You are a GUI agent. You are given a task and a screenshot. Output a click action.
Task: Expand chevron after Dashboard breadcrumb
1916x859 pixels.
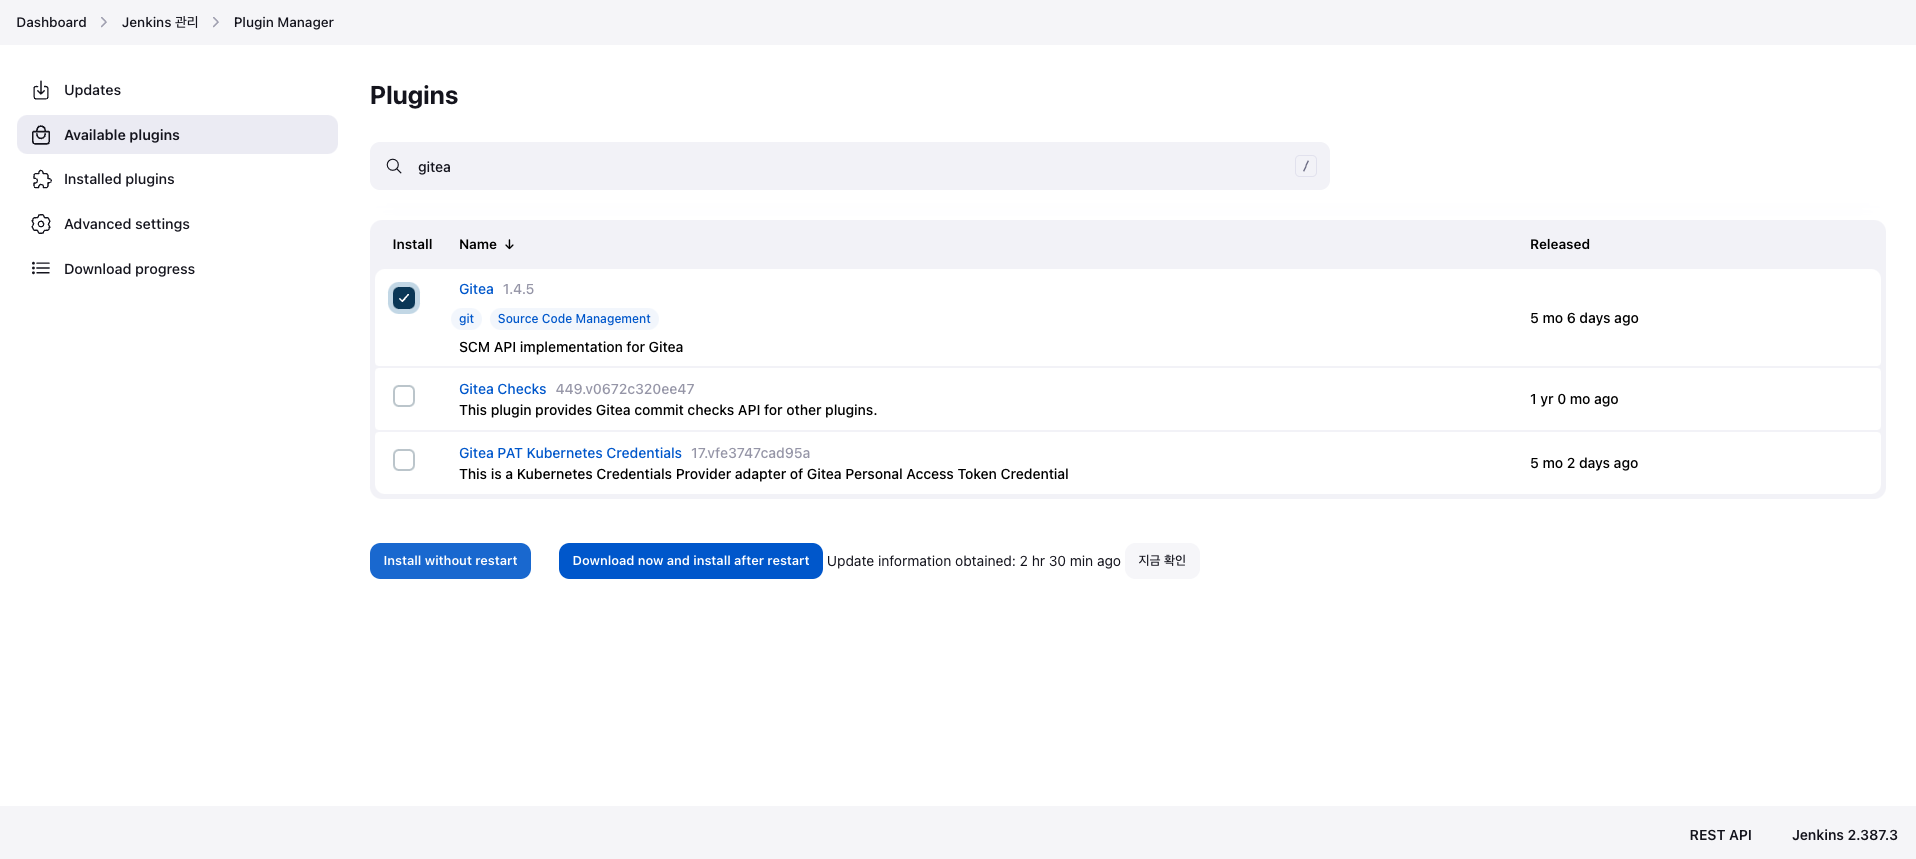click(x=104, y=22)
